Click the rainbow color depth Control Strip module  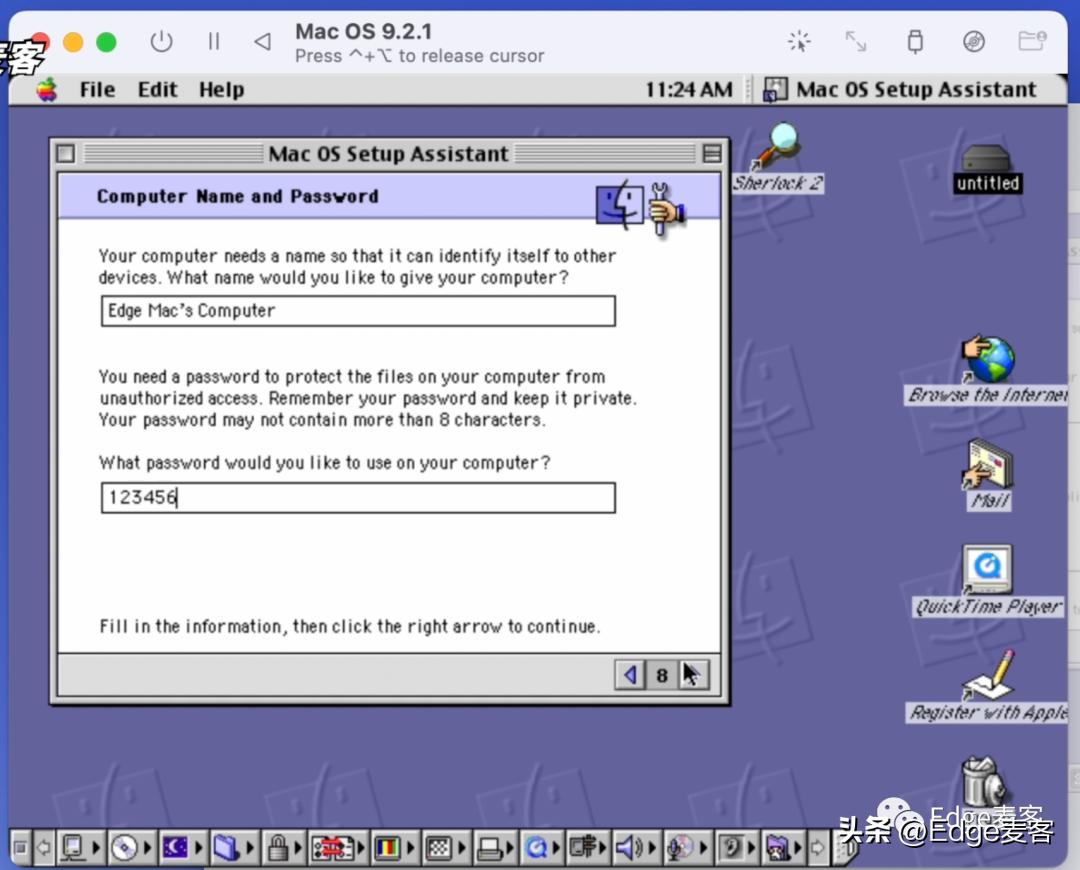click(x=386, y=846)
